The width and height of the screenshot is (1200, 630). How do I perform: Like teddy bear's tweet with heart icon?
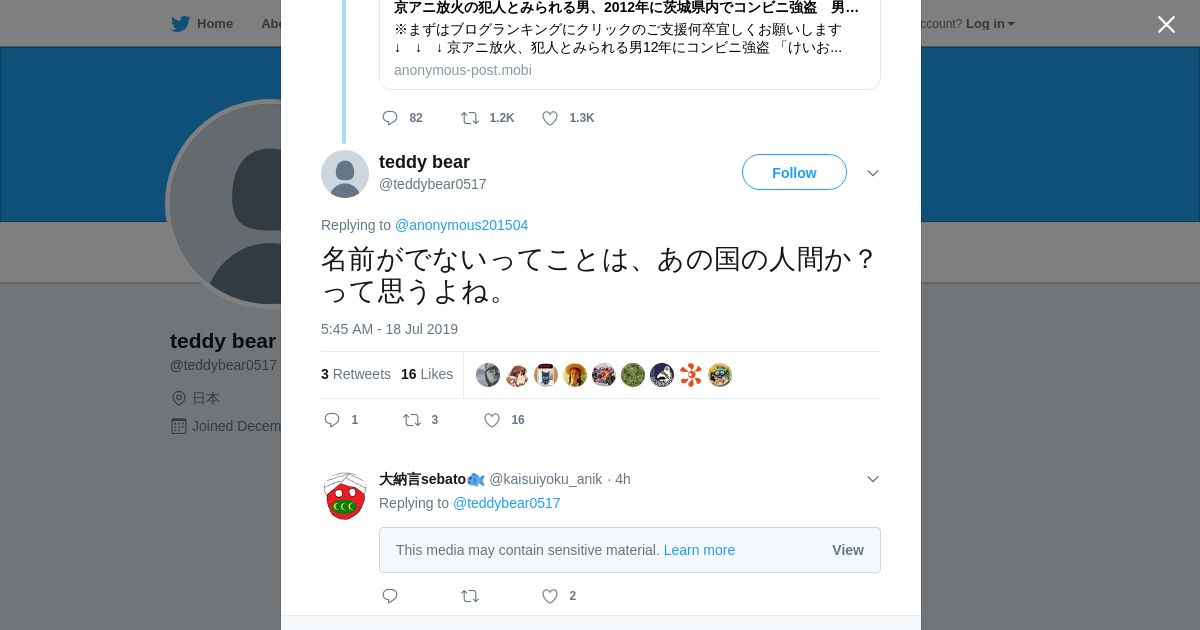click(492, 420)
